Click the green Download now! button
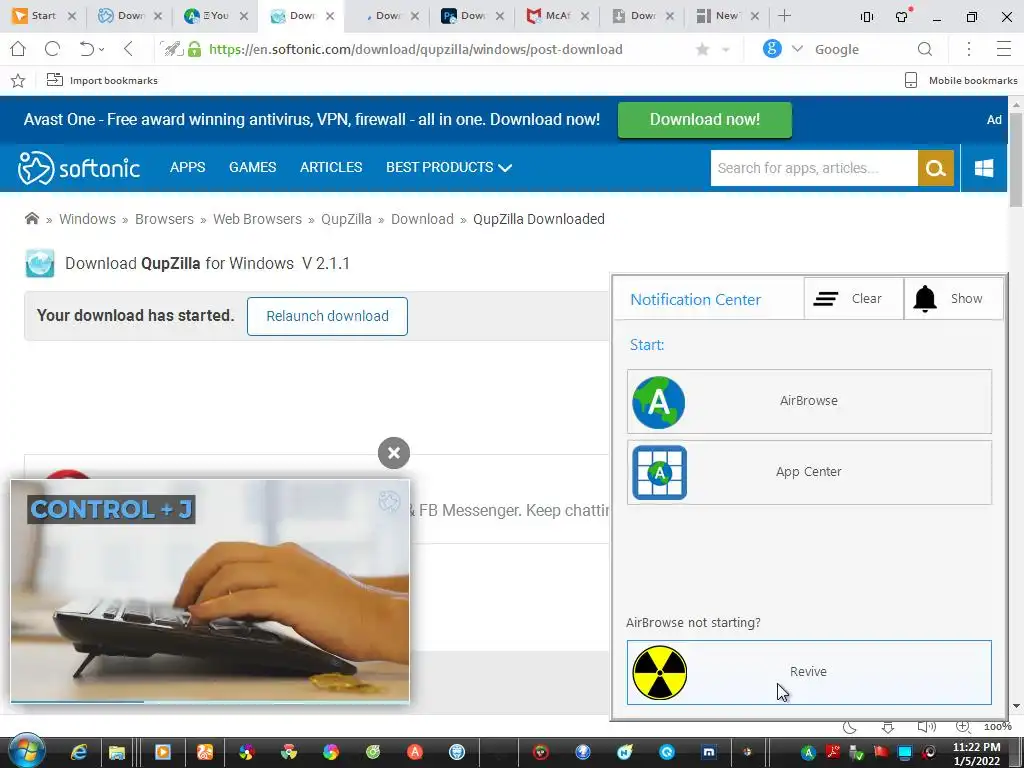Viewport: 1024px width, 768px height. [x=705, y=120]
